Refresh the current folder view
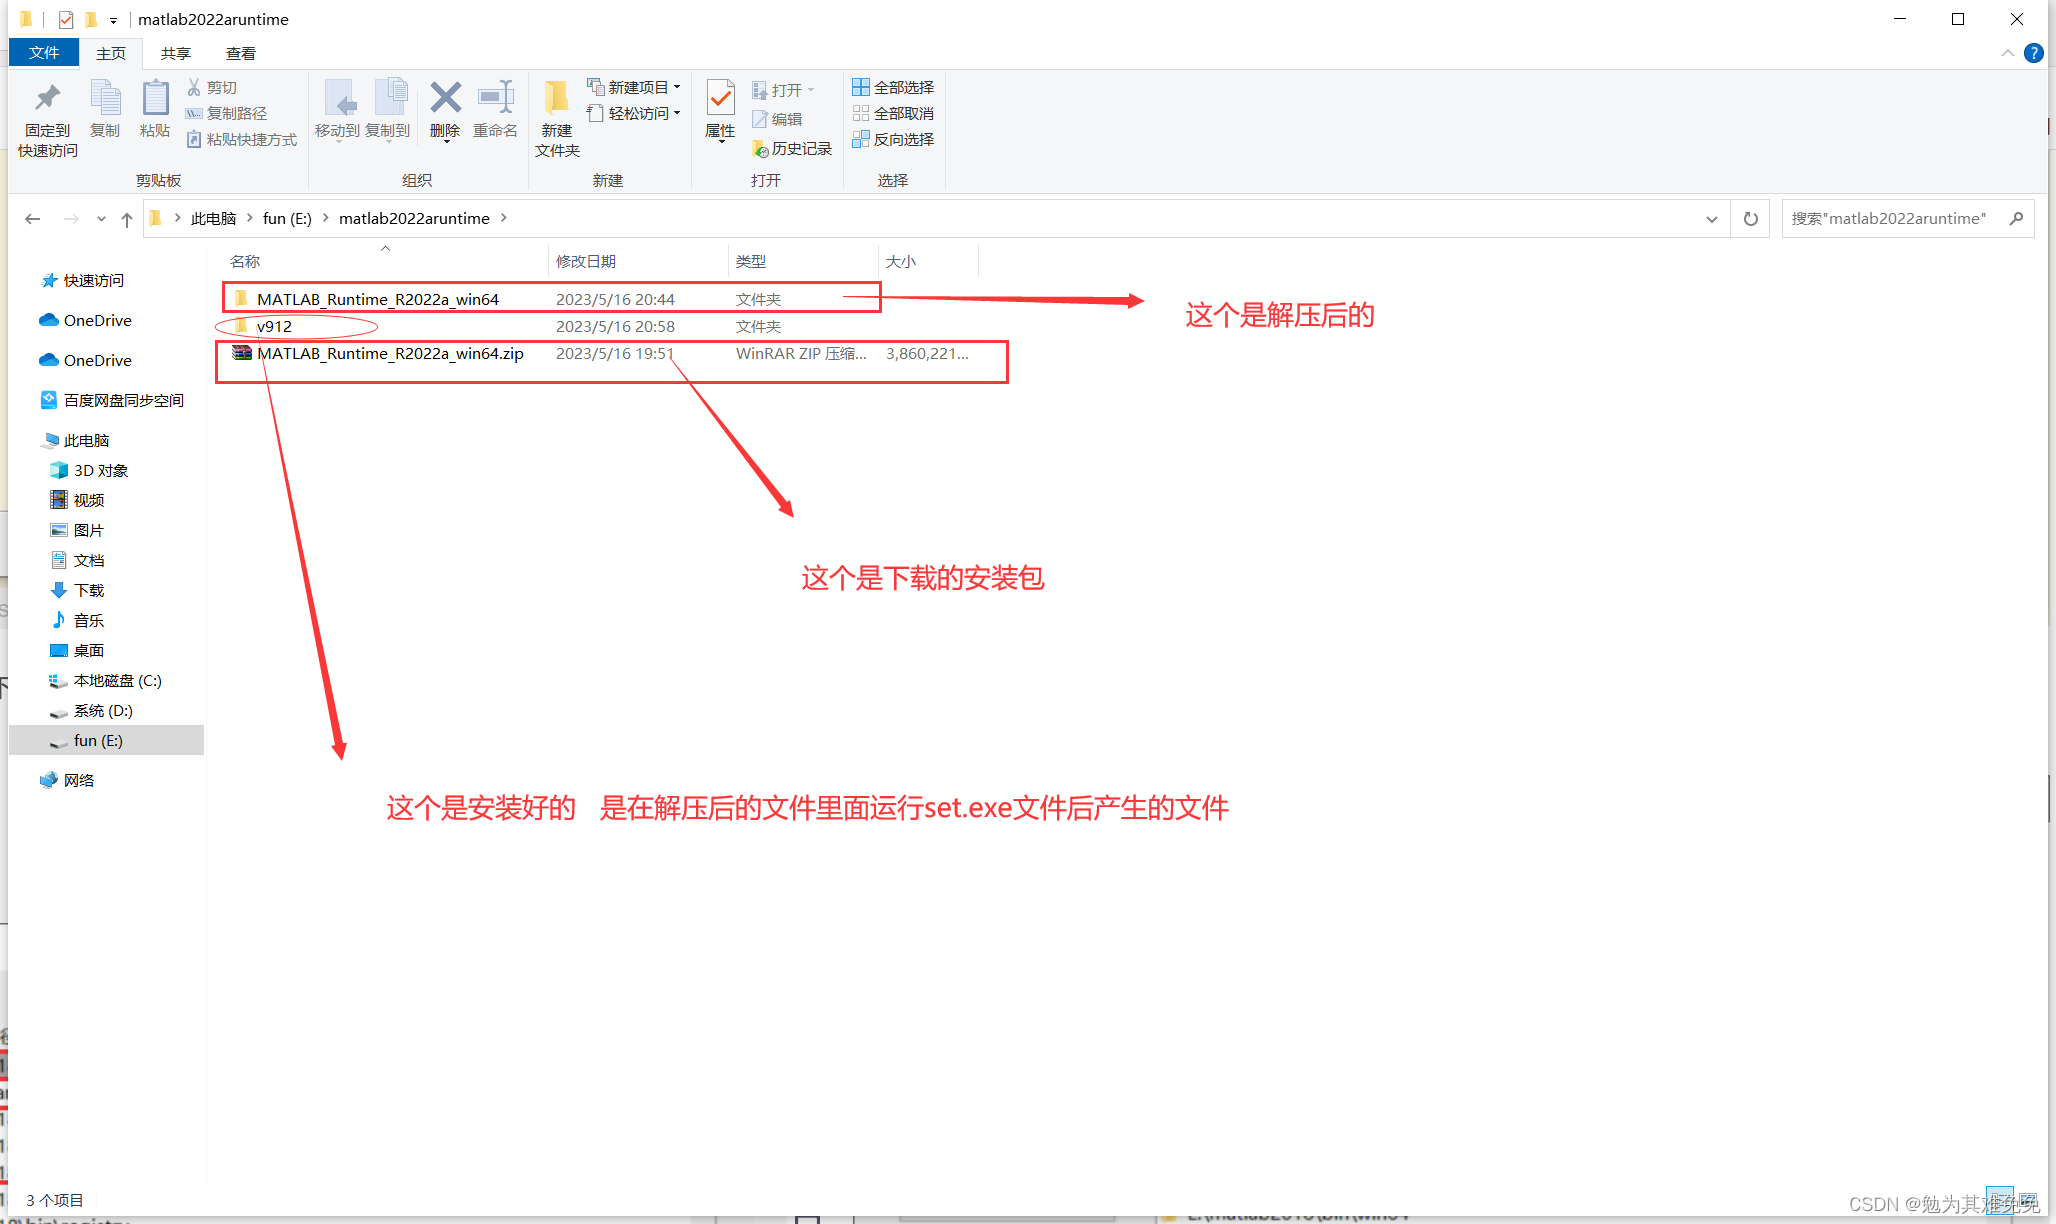The width and height of the screenshot is (2056, 1224). (x=1751, y=219)
